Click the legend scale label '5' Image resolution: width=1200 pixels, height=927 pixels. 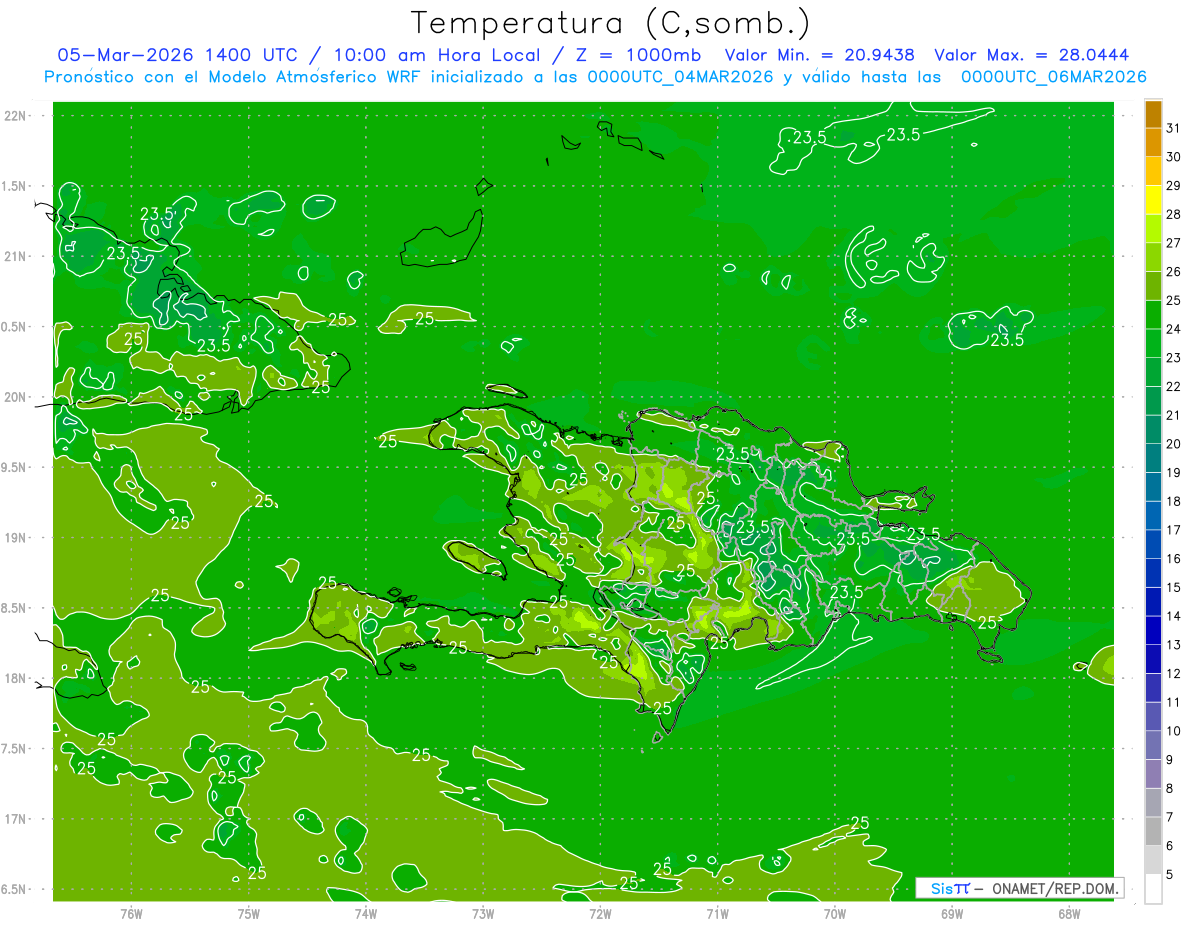click(x=1170, y=874)
